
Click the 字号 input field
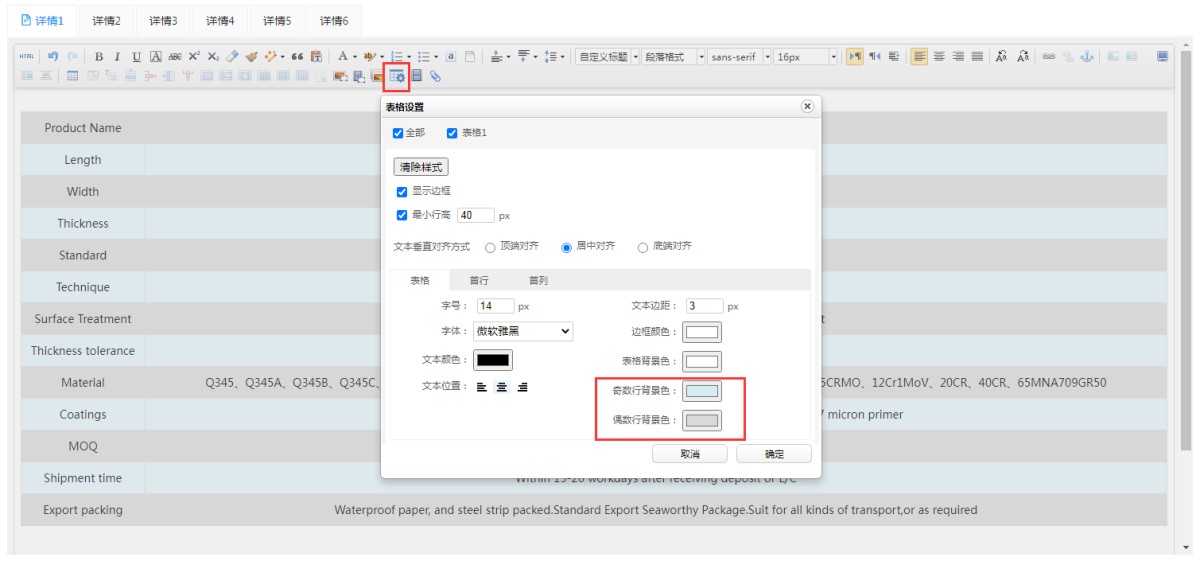[494, 306]
